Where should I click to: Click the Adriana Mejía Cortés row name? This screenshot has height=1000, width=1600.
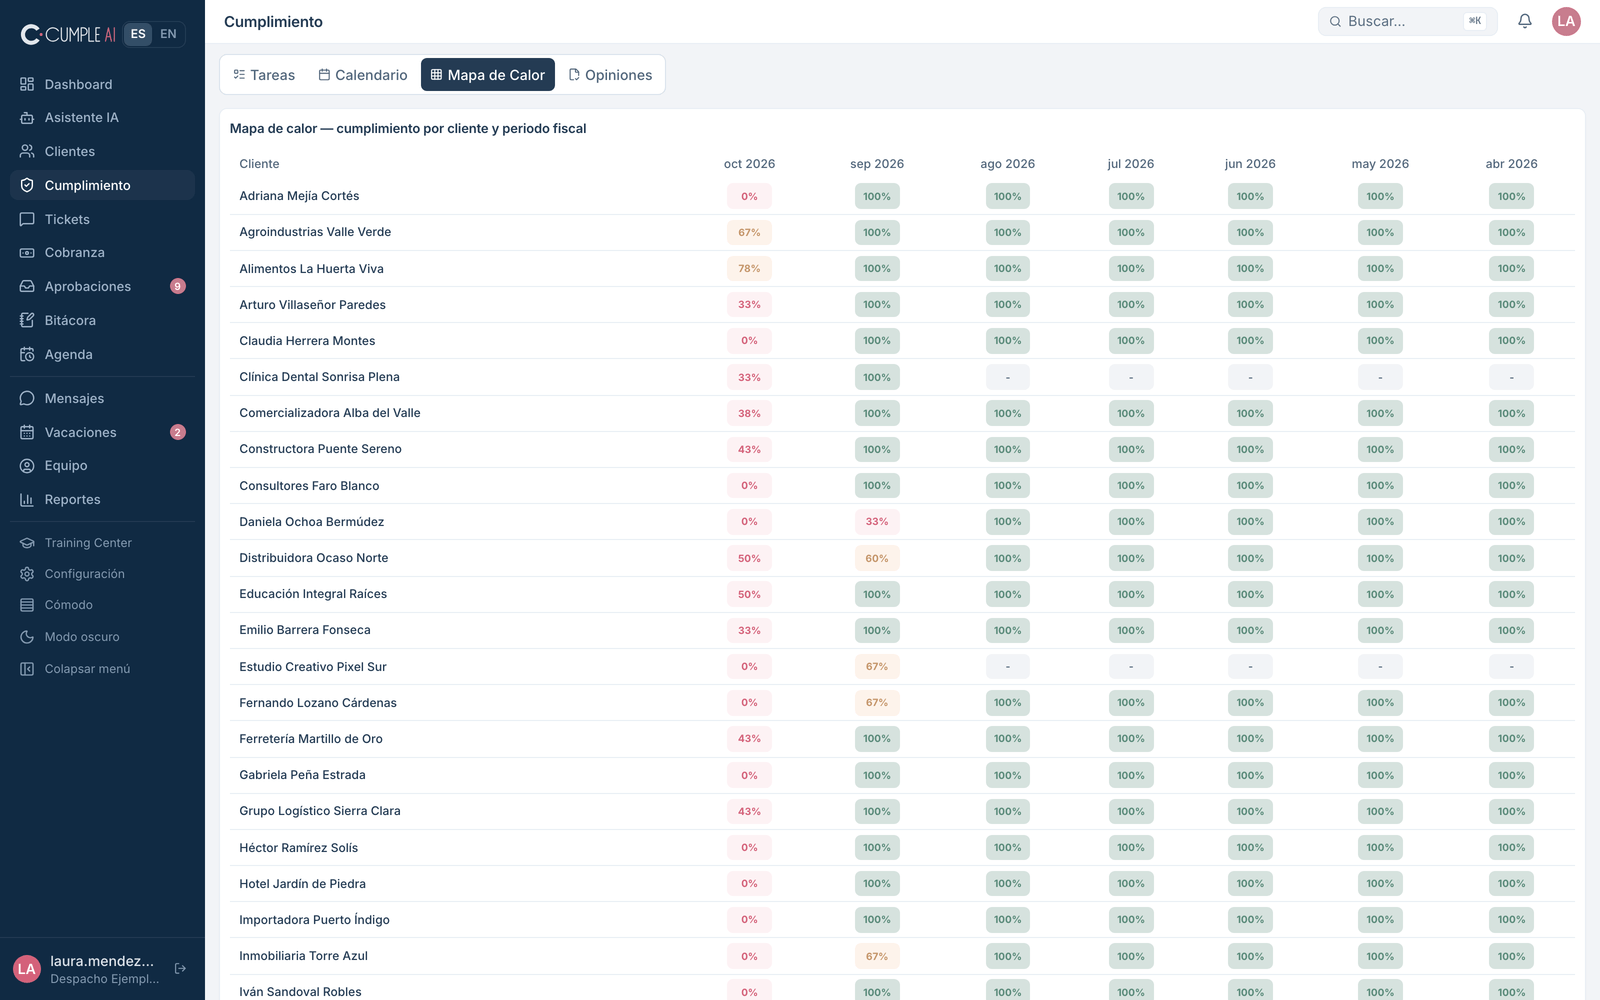pyautogui.click(x=299, y=196)
